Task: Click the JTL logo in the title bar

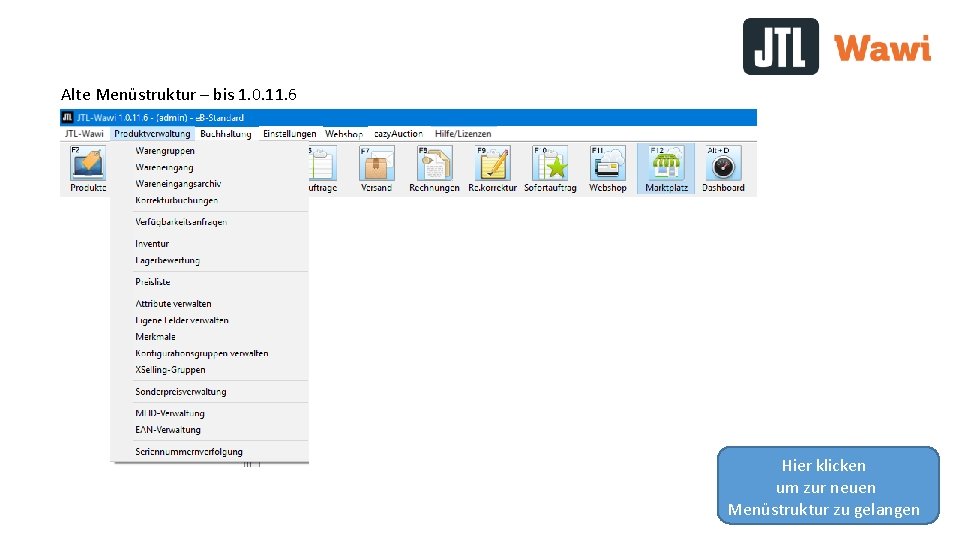Action: (67, 118)
